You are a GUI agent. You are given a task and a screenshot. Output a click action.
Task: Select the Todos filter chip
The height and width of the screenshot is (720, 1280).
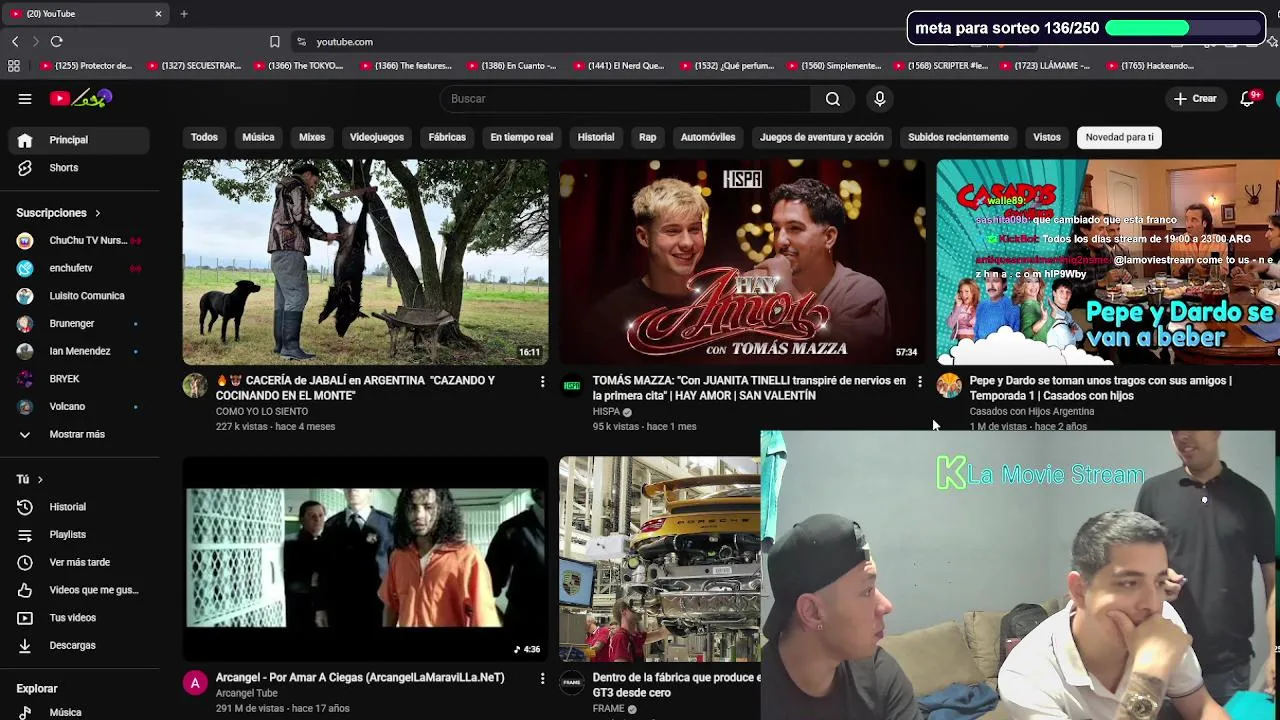click(x=204, y=137)
